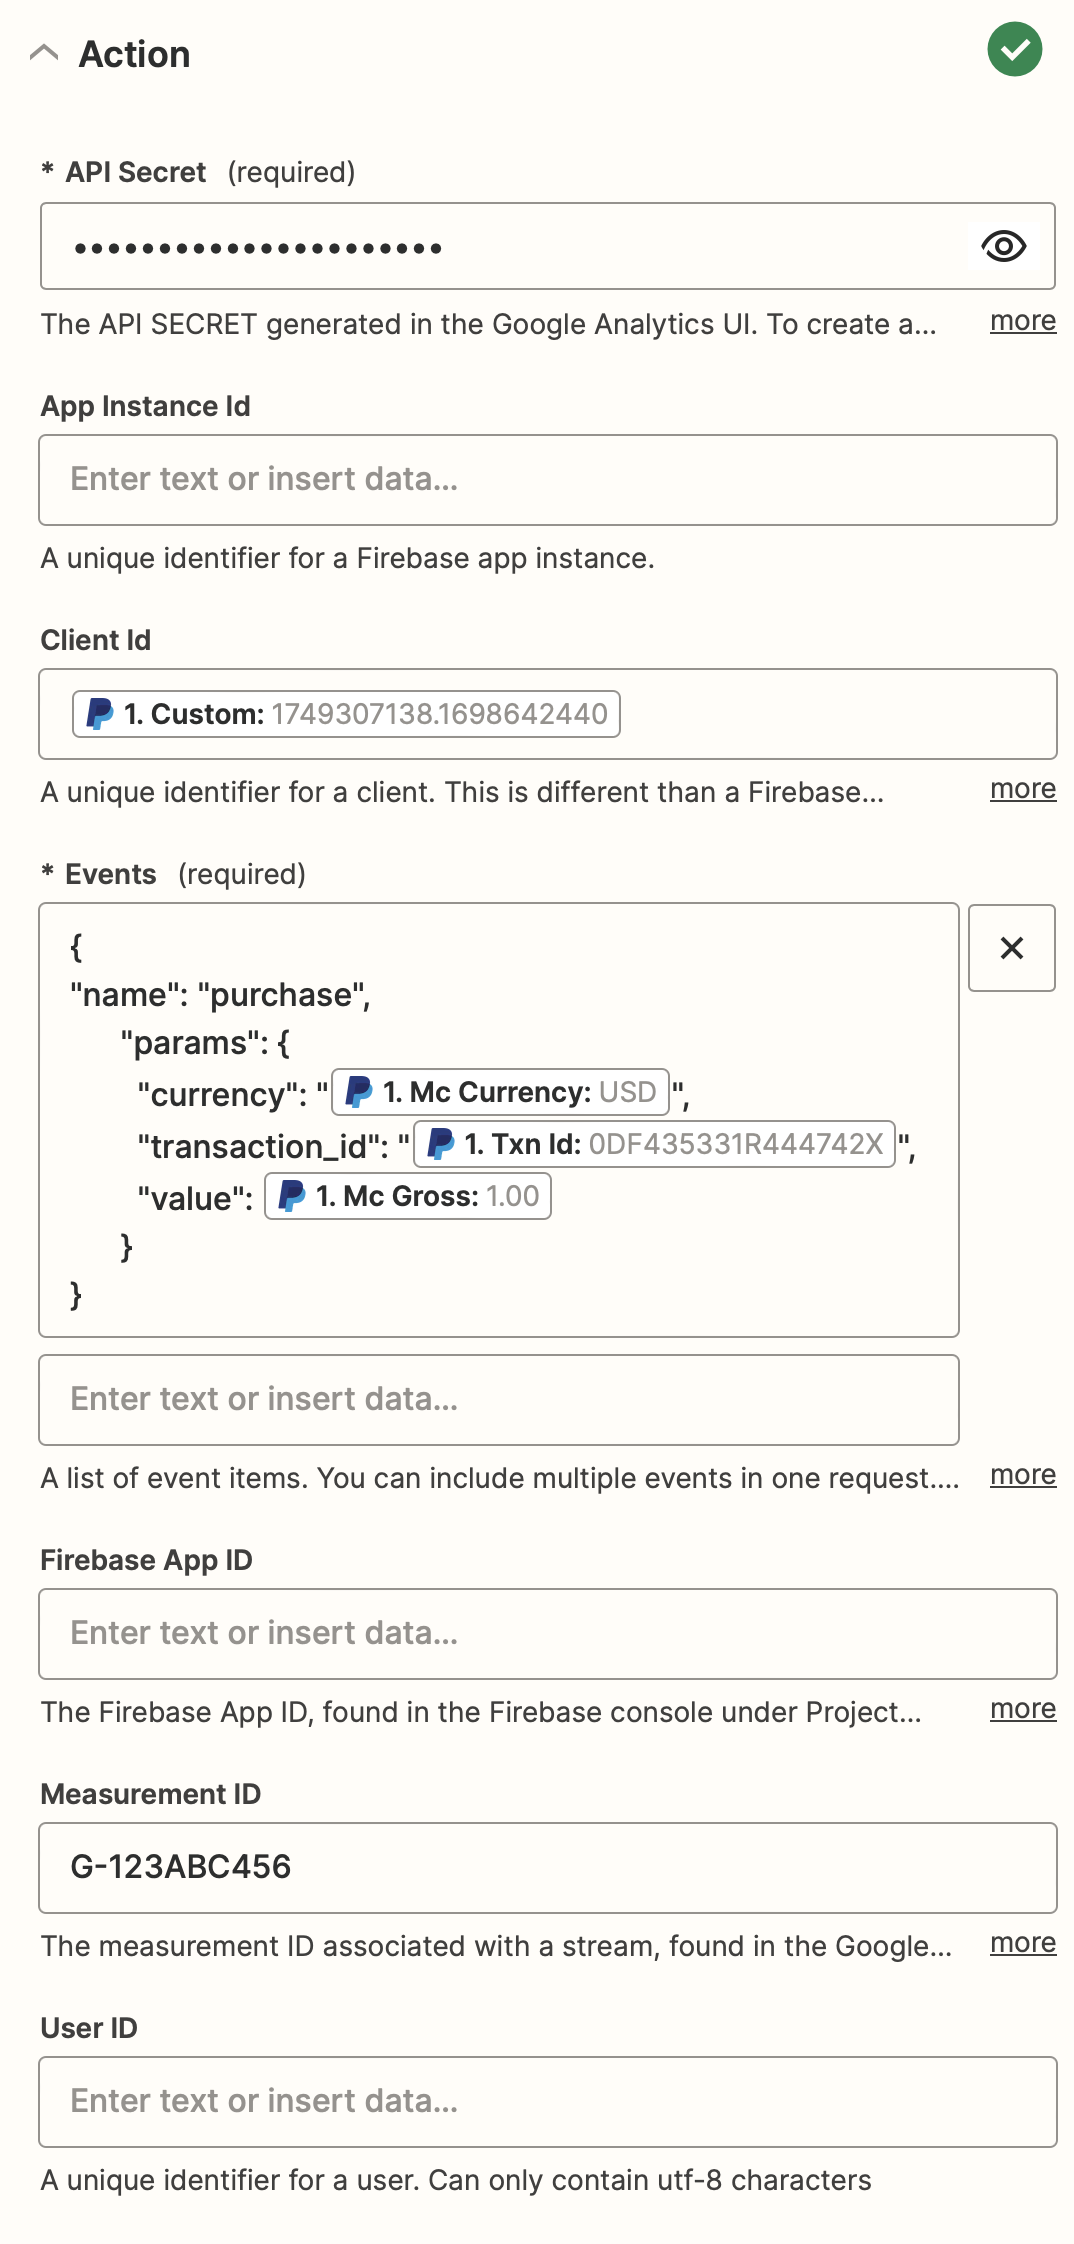Image resolution: width=1074 pixels, height=2244 pixels.
Task: Click the Firebase App ID input field
Action: (x=547, y=1634)
